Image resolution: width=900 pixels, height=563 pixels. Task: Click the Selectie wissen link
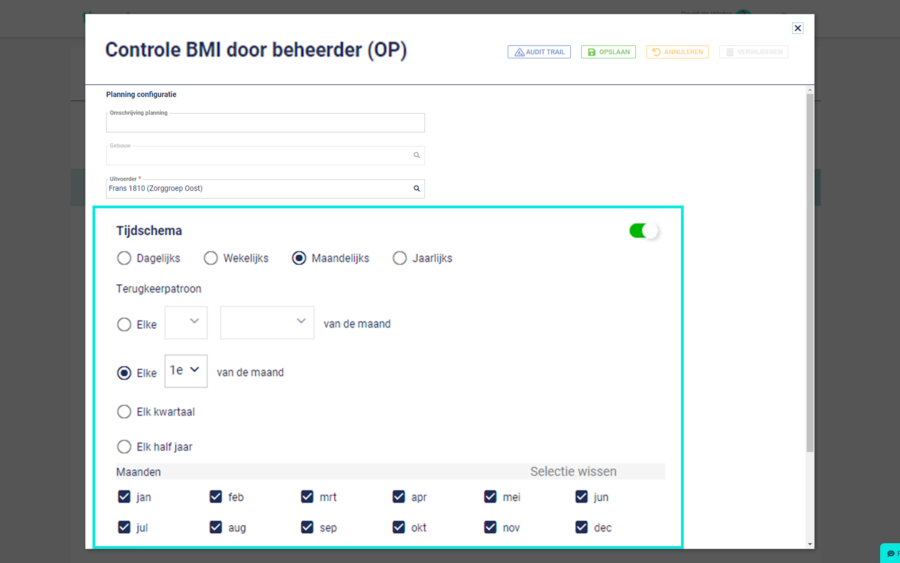click(x=573, y=472)
